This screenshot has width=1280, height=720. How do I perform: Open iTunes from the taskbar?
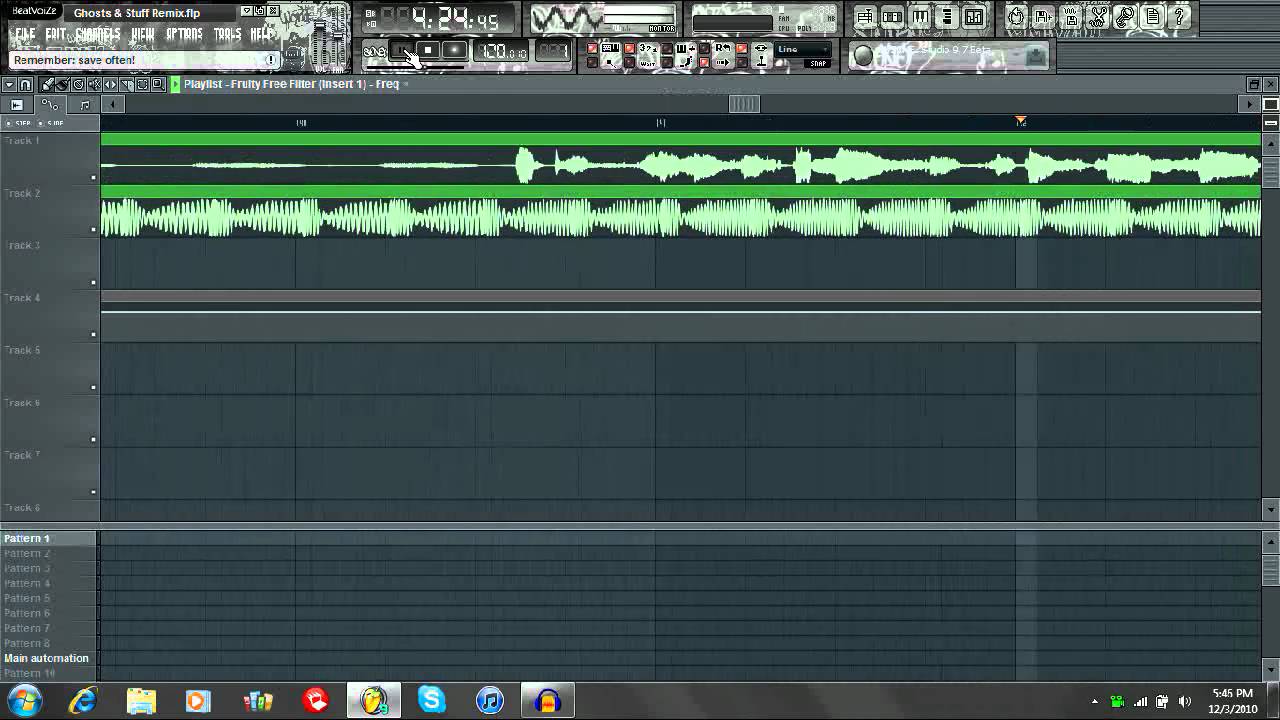click(490, 700)
